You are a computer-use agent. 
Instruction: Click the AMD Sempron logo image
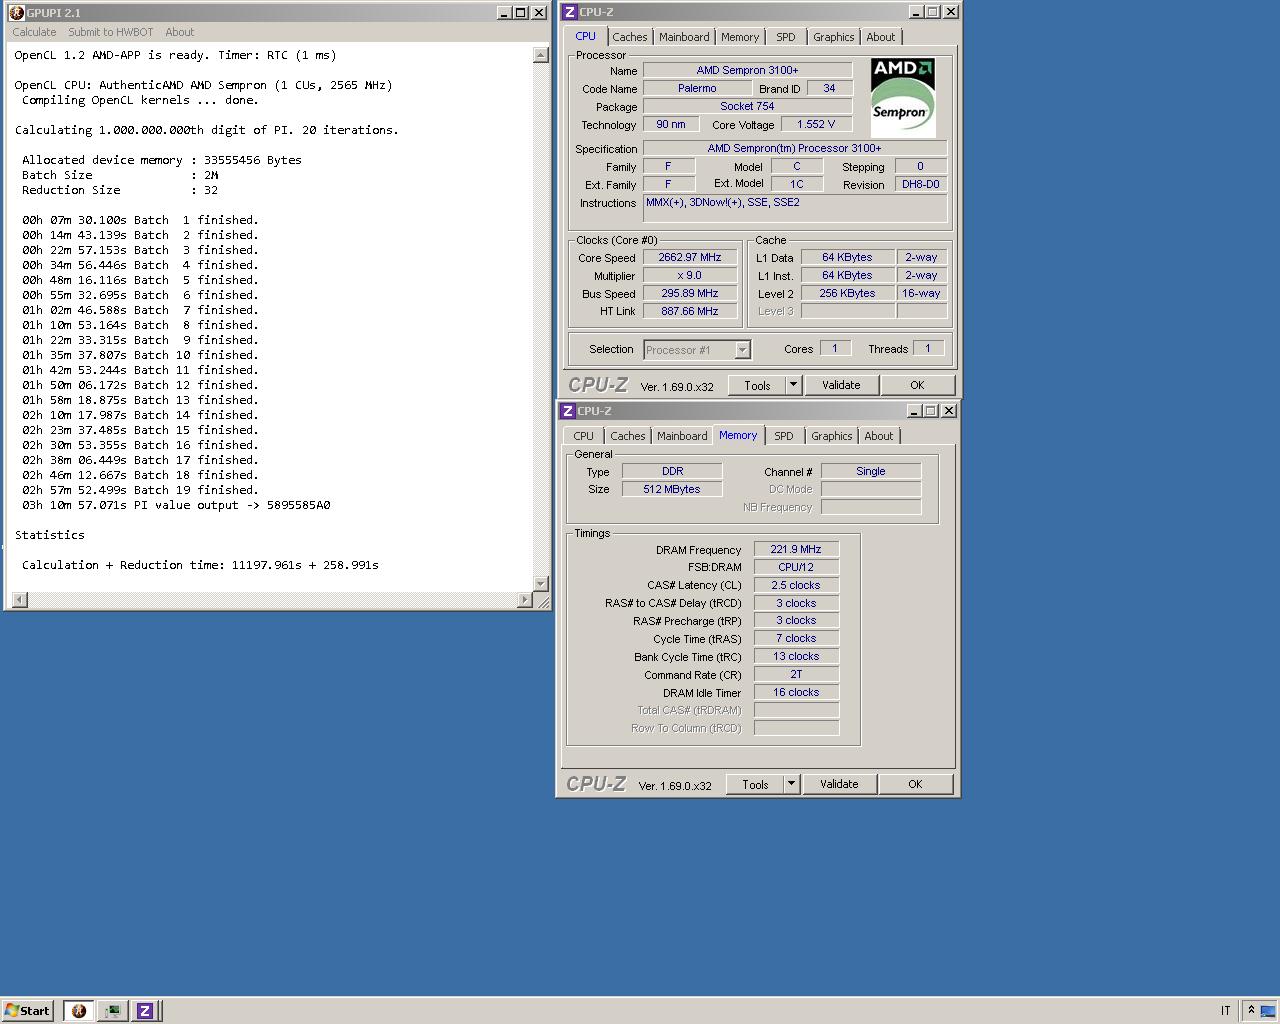click(903, 97)
